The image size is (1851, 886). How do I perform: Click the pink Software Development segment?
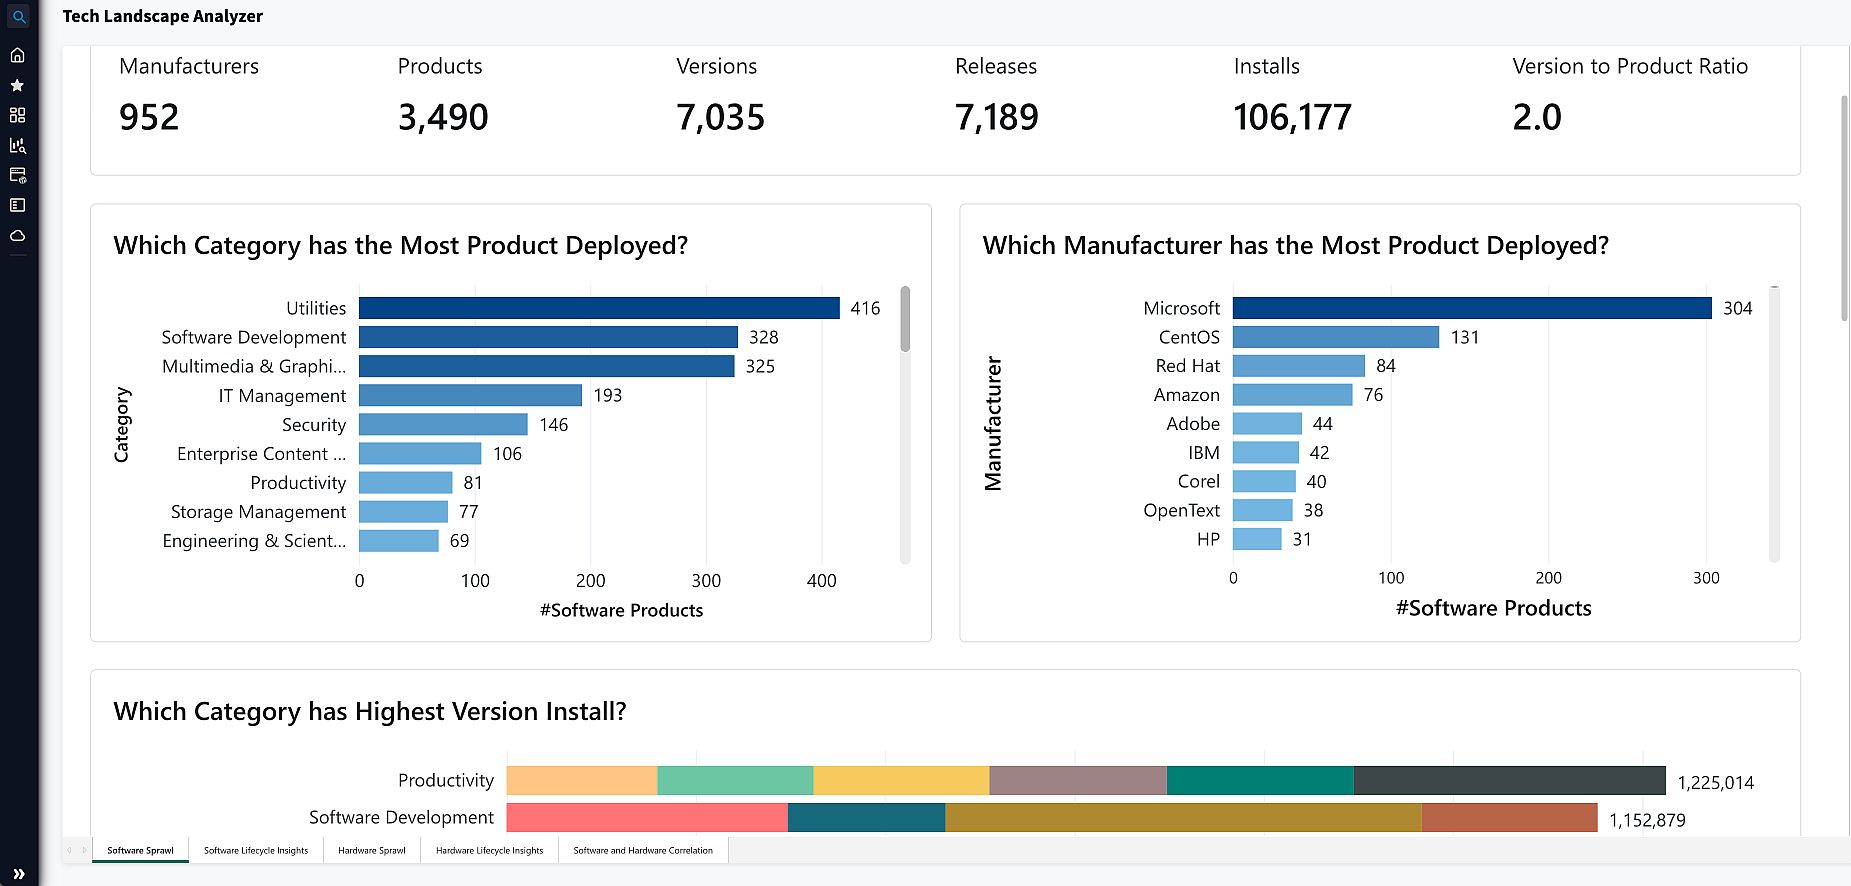647,817
